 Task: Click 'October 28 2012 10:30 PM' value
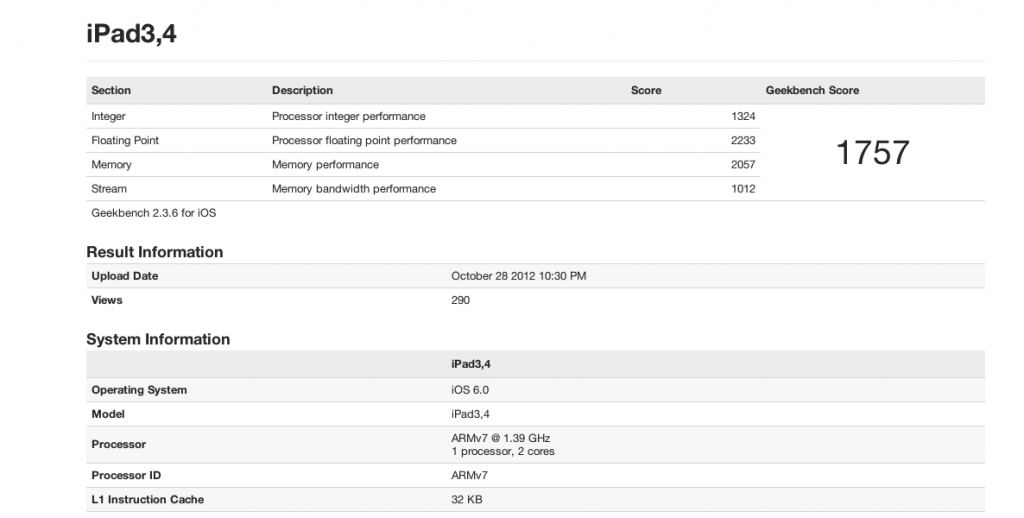tap(519, 276)
